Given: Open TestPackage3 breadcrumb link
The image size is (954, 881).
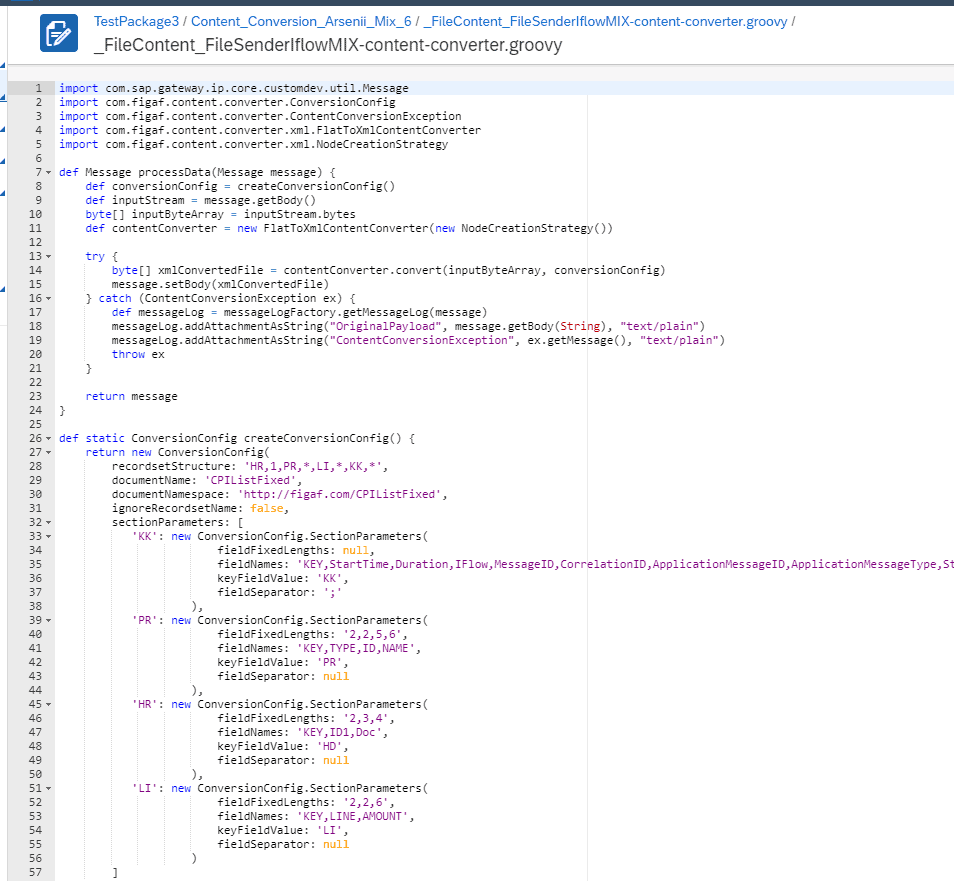Looking at the screenshot, I should [x=136, y=21].
